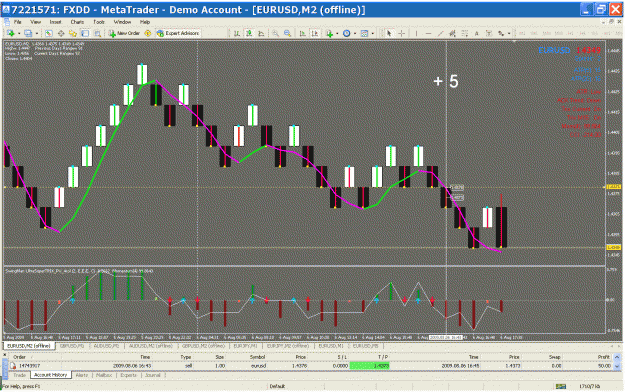Select the Trade terminal tab
The width and height of the screenshot is (625, 392).
19,375
